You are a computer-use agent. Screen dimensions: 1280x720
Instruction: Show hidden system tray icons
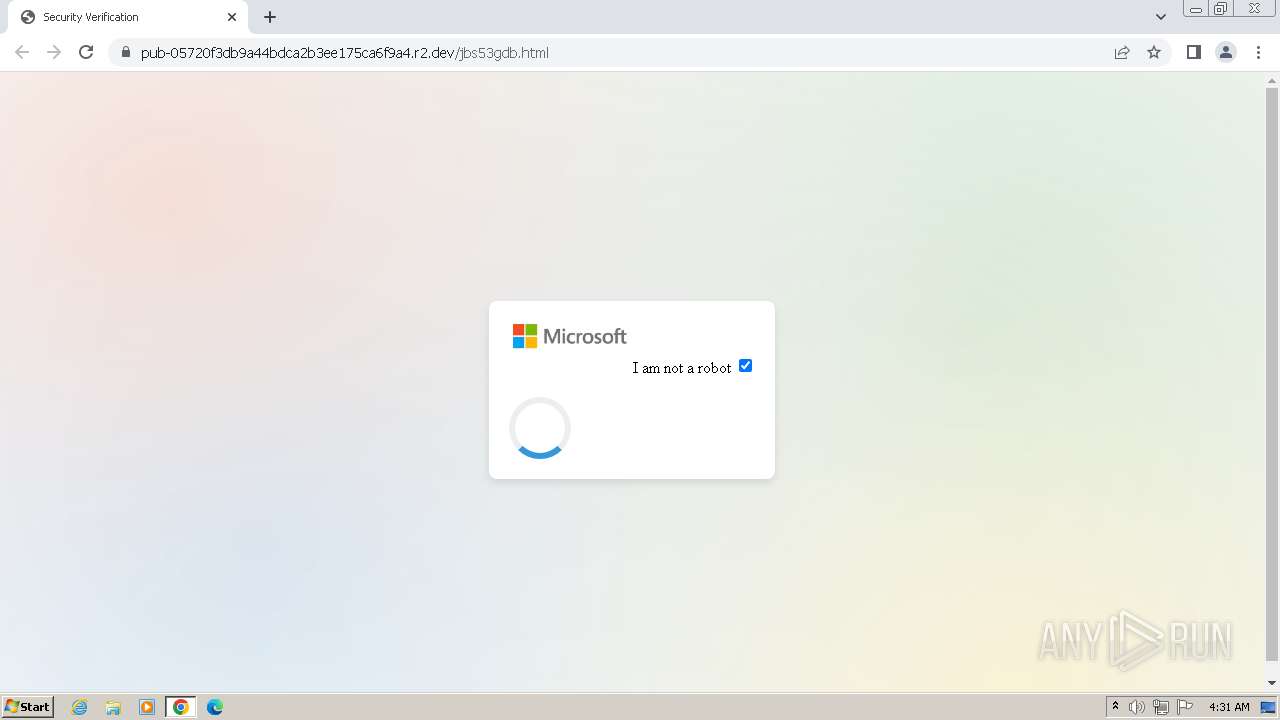[1115, 707]
